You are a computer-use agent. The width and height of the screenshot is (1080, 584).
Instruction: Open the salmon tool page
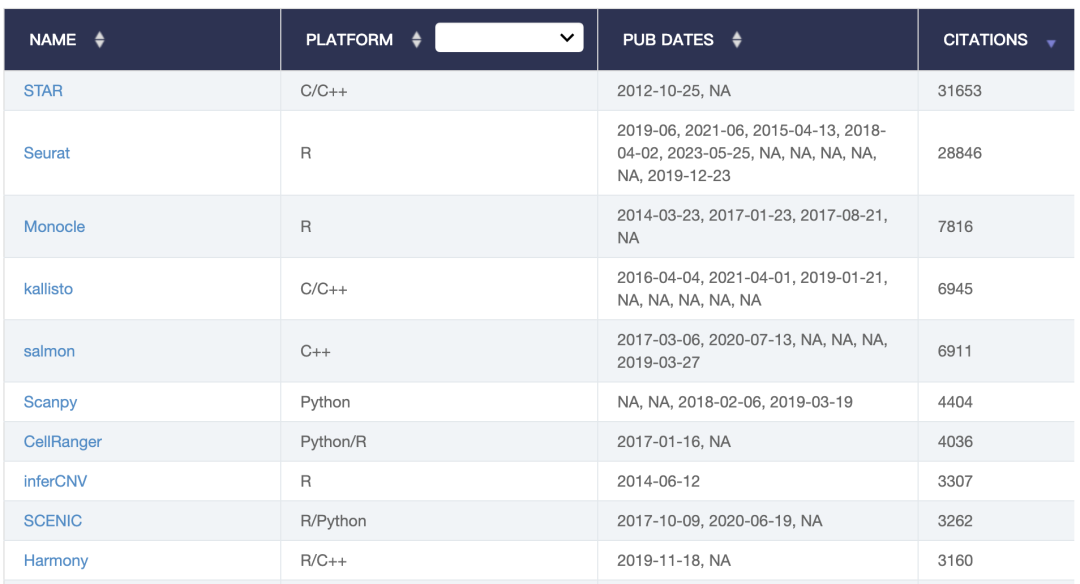(49, 351)
